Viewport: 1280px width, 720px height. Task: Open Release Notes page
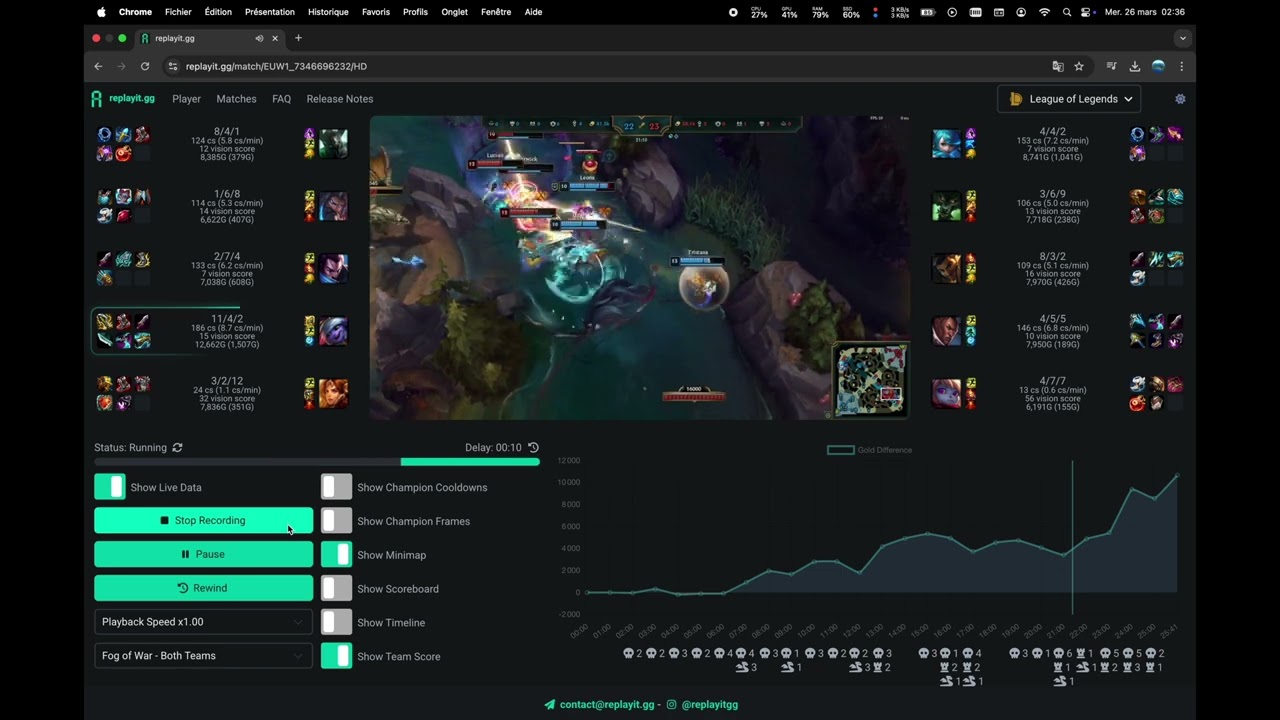tap(340, 99)
